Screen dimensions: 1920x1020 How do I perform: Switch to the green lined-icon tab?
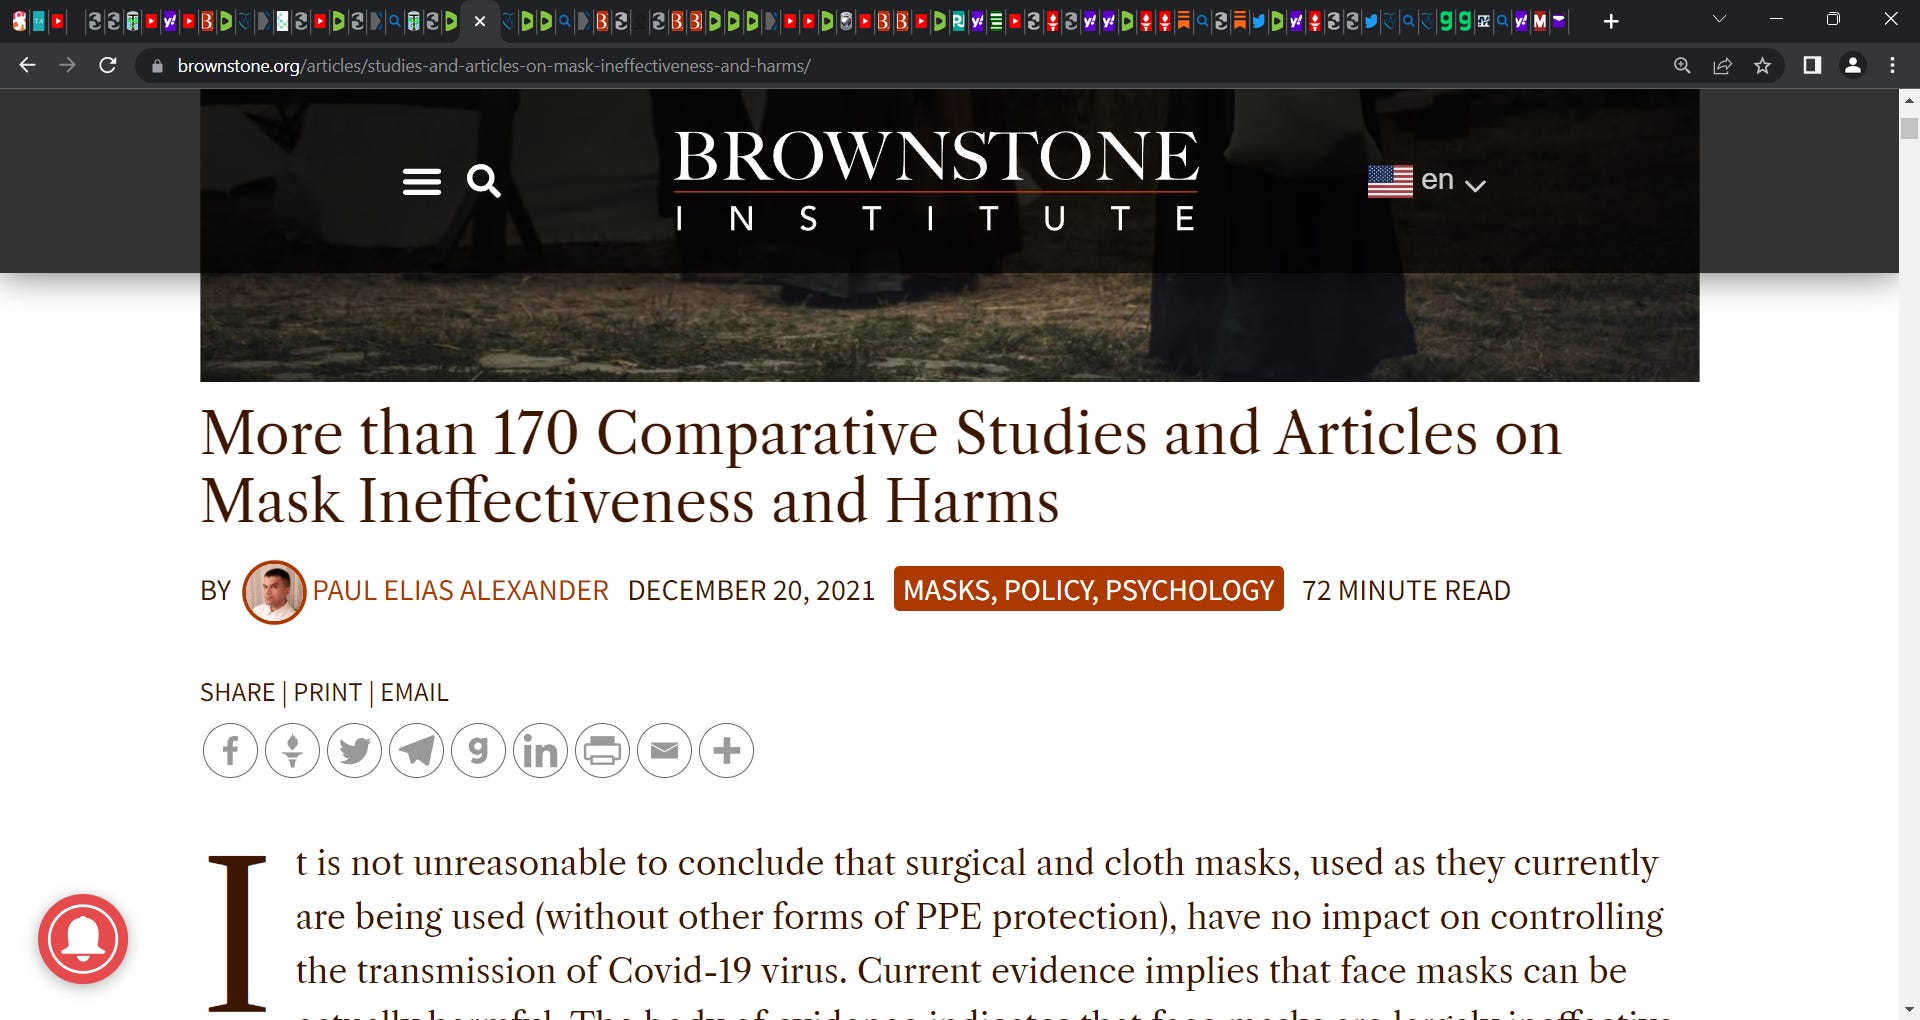click(996, 21)
